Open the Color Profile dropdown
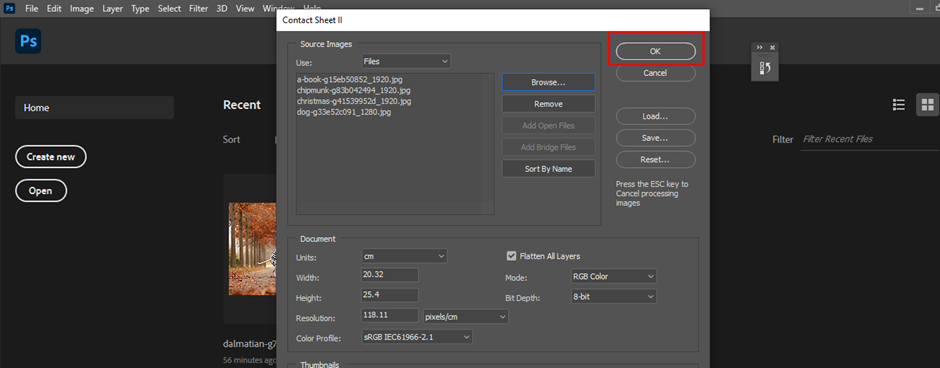Viewport: 940px width, 368px height. coord(417,337)
